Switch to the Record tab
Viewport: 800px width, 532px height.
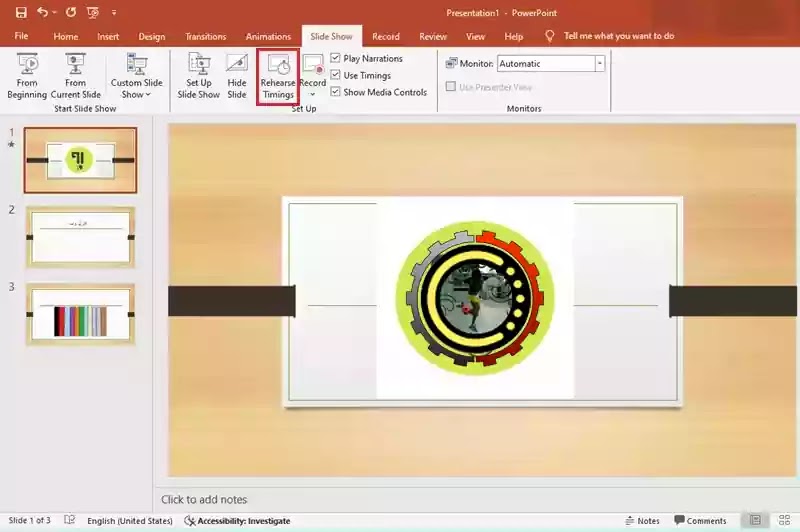(386, 36)
